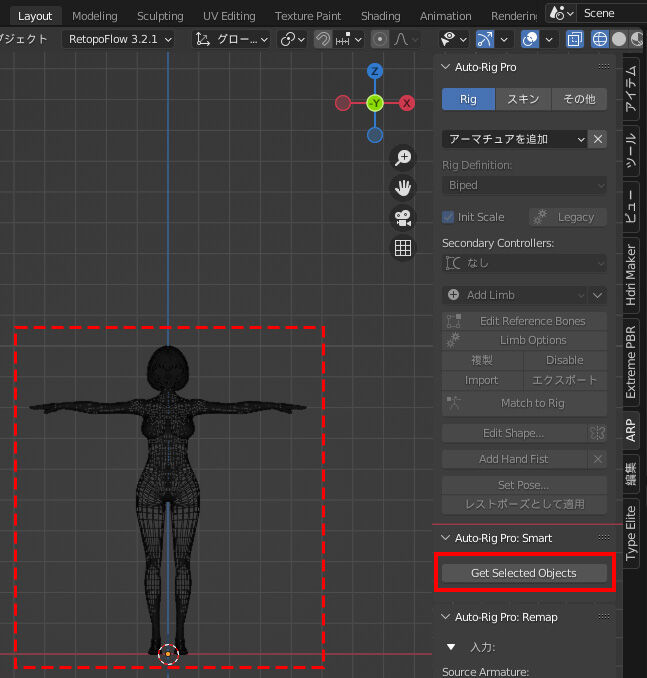Open object visibility and selectability dropdown
Viewport: 647px width, 678px height.
[x=453, y=40]
